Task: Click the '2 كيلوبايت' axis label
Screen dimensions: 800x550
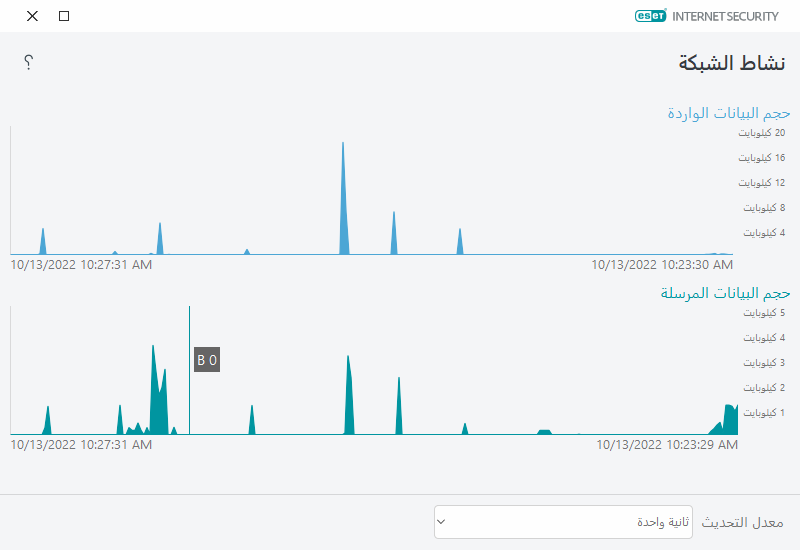Action: tap(764, 388)
